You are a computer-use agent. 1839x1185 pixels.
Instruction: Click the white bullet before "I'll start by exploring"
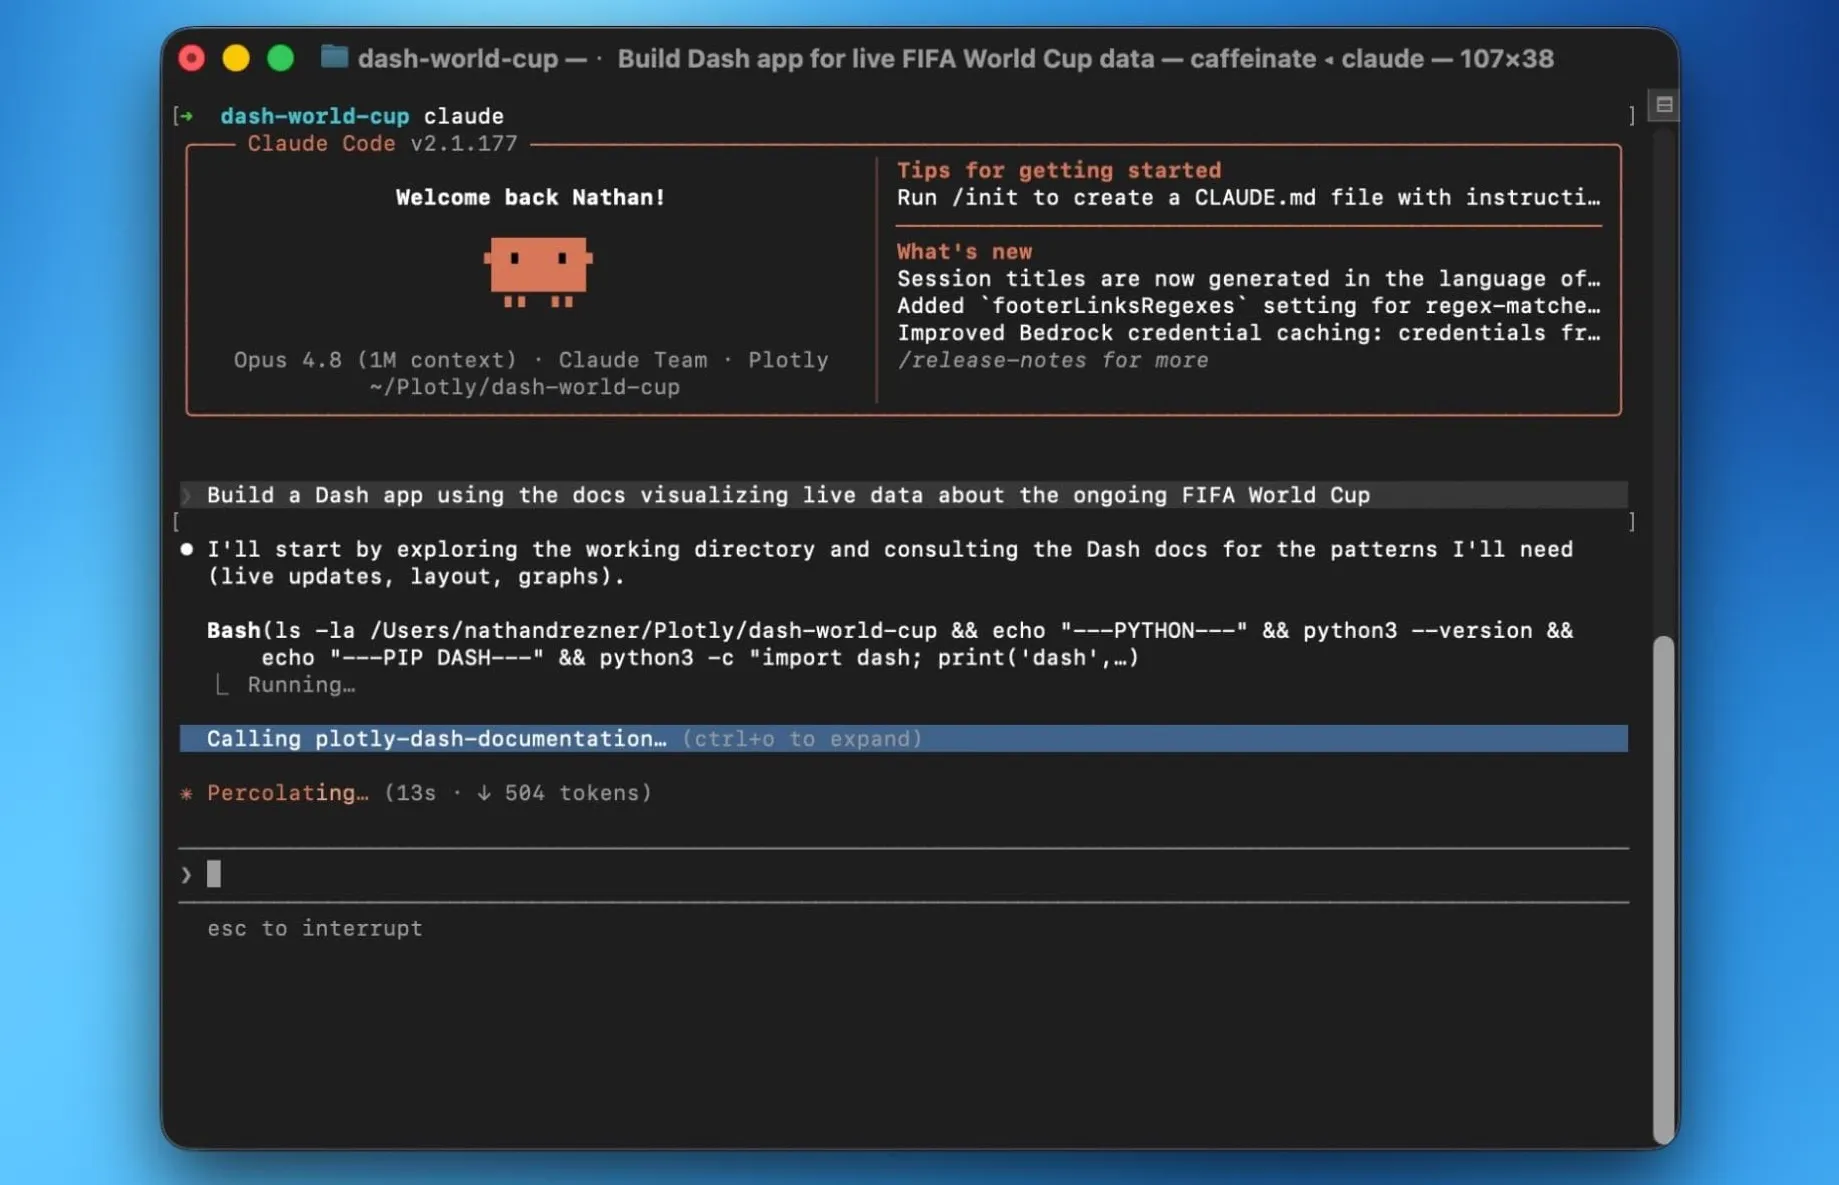coord(186,549)
